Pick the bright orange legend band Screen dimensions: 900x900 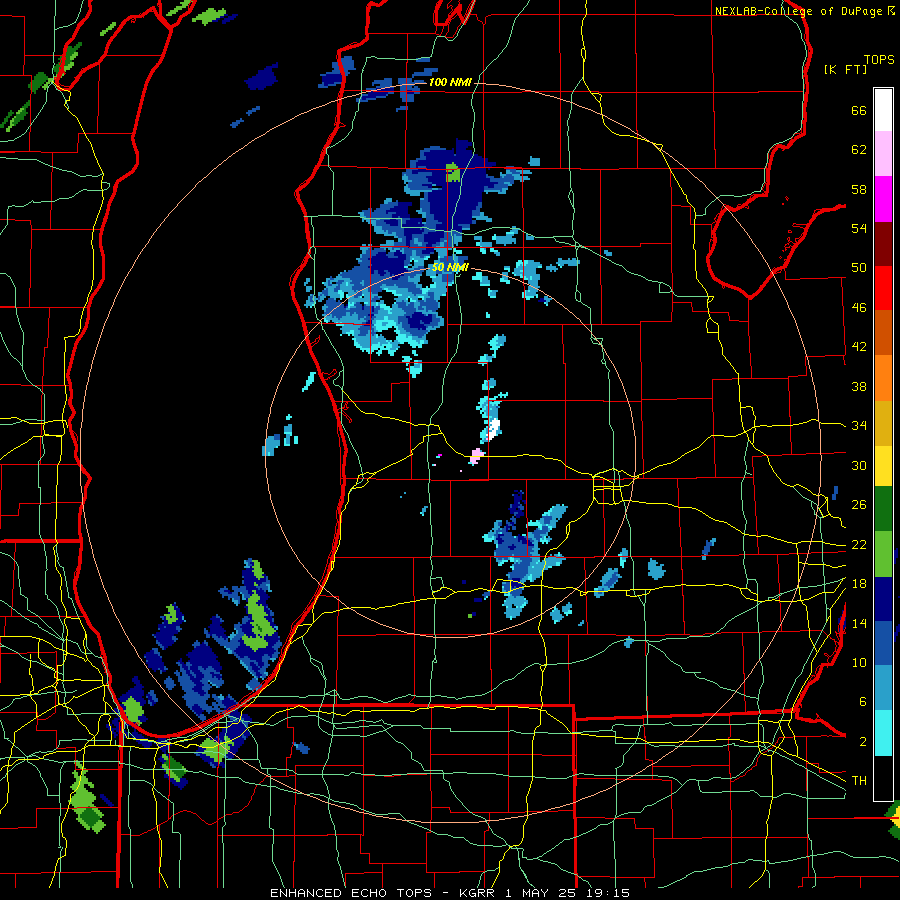pyautogui.click(x=883, y=378)
